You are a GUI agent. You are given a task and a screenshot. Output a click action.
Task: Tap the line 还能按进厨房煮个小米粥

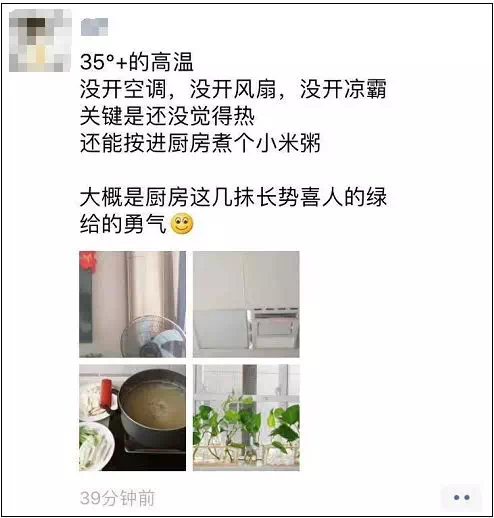(200, 143)
